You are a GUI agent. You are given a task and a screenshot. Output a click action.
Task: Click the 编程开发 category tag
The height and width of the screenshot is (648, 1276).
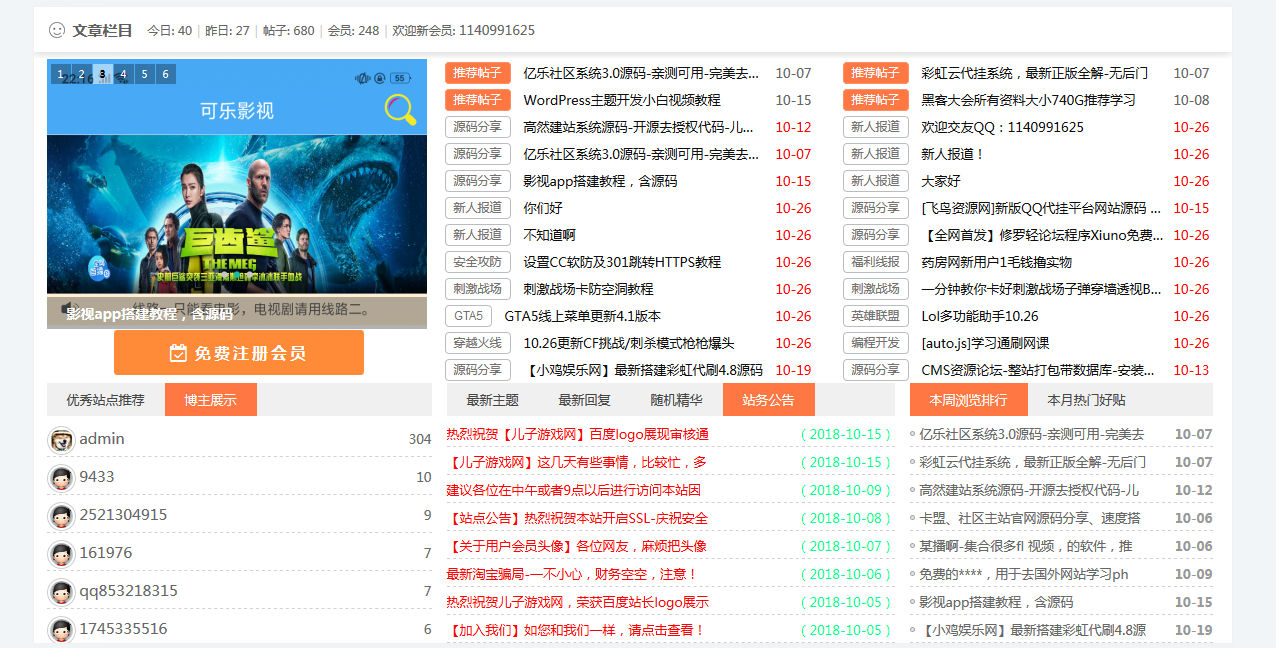click(875, 343)
